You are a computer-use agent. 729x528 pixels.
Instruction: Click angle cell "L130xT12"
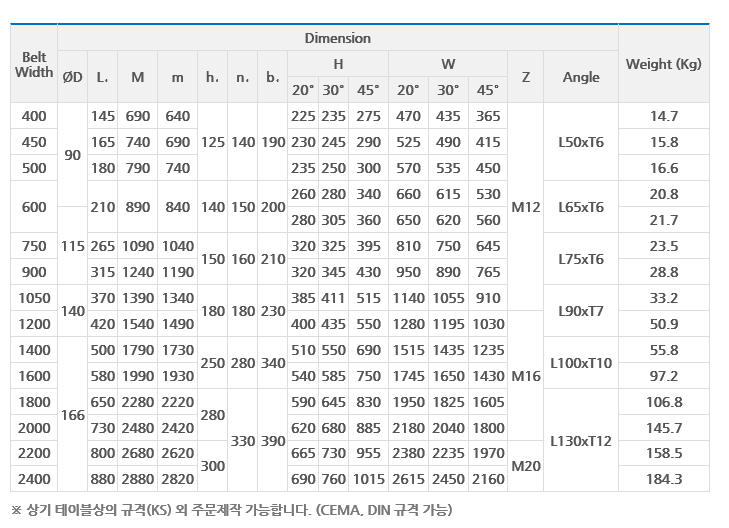point(581,441)
